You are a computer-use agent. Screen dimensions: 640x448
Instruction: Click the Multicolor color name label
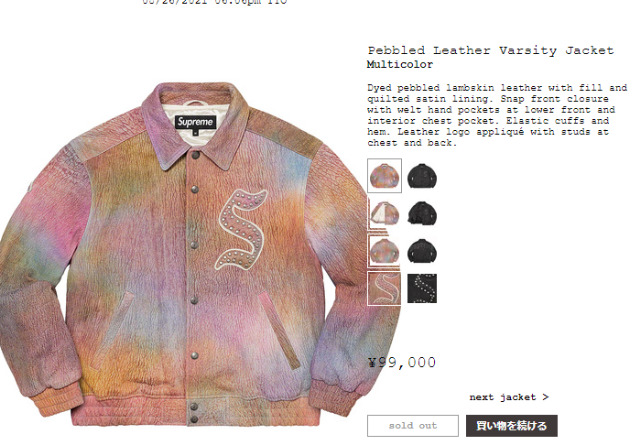[x=400, y=64]
